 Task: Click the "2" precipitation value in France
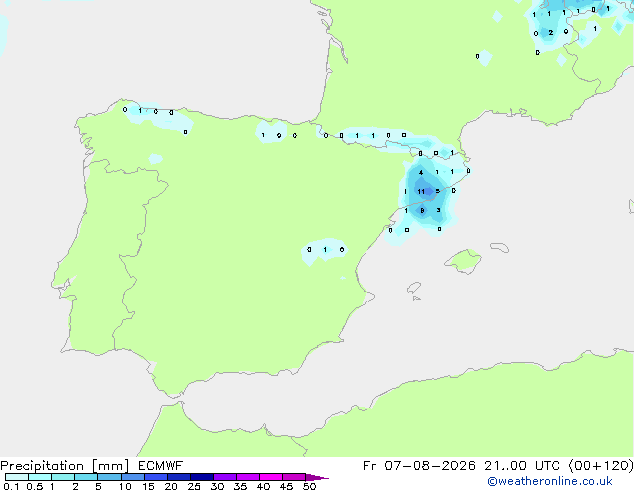coord(551,32)
